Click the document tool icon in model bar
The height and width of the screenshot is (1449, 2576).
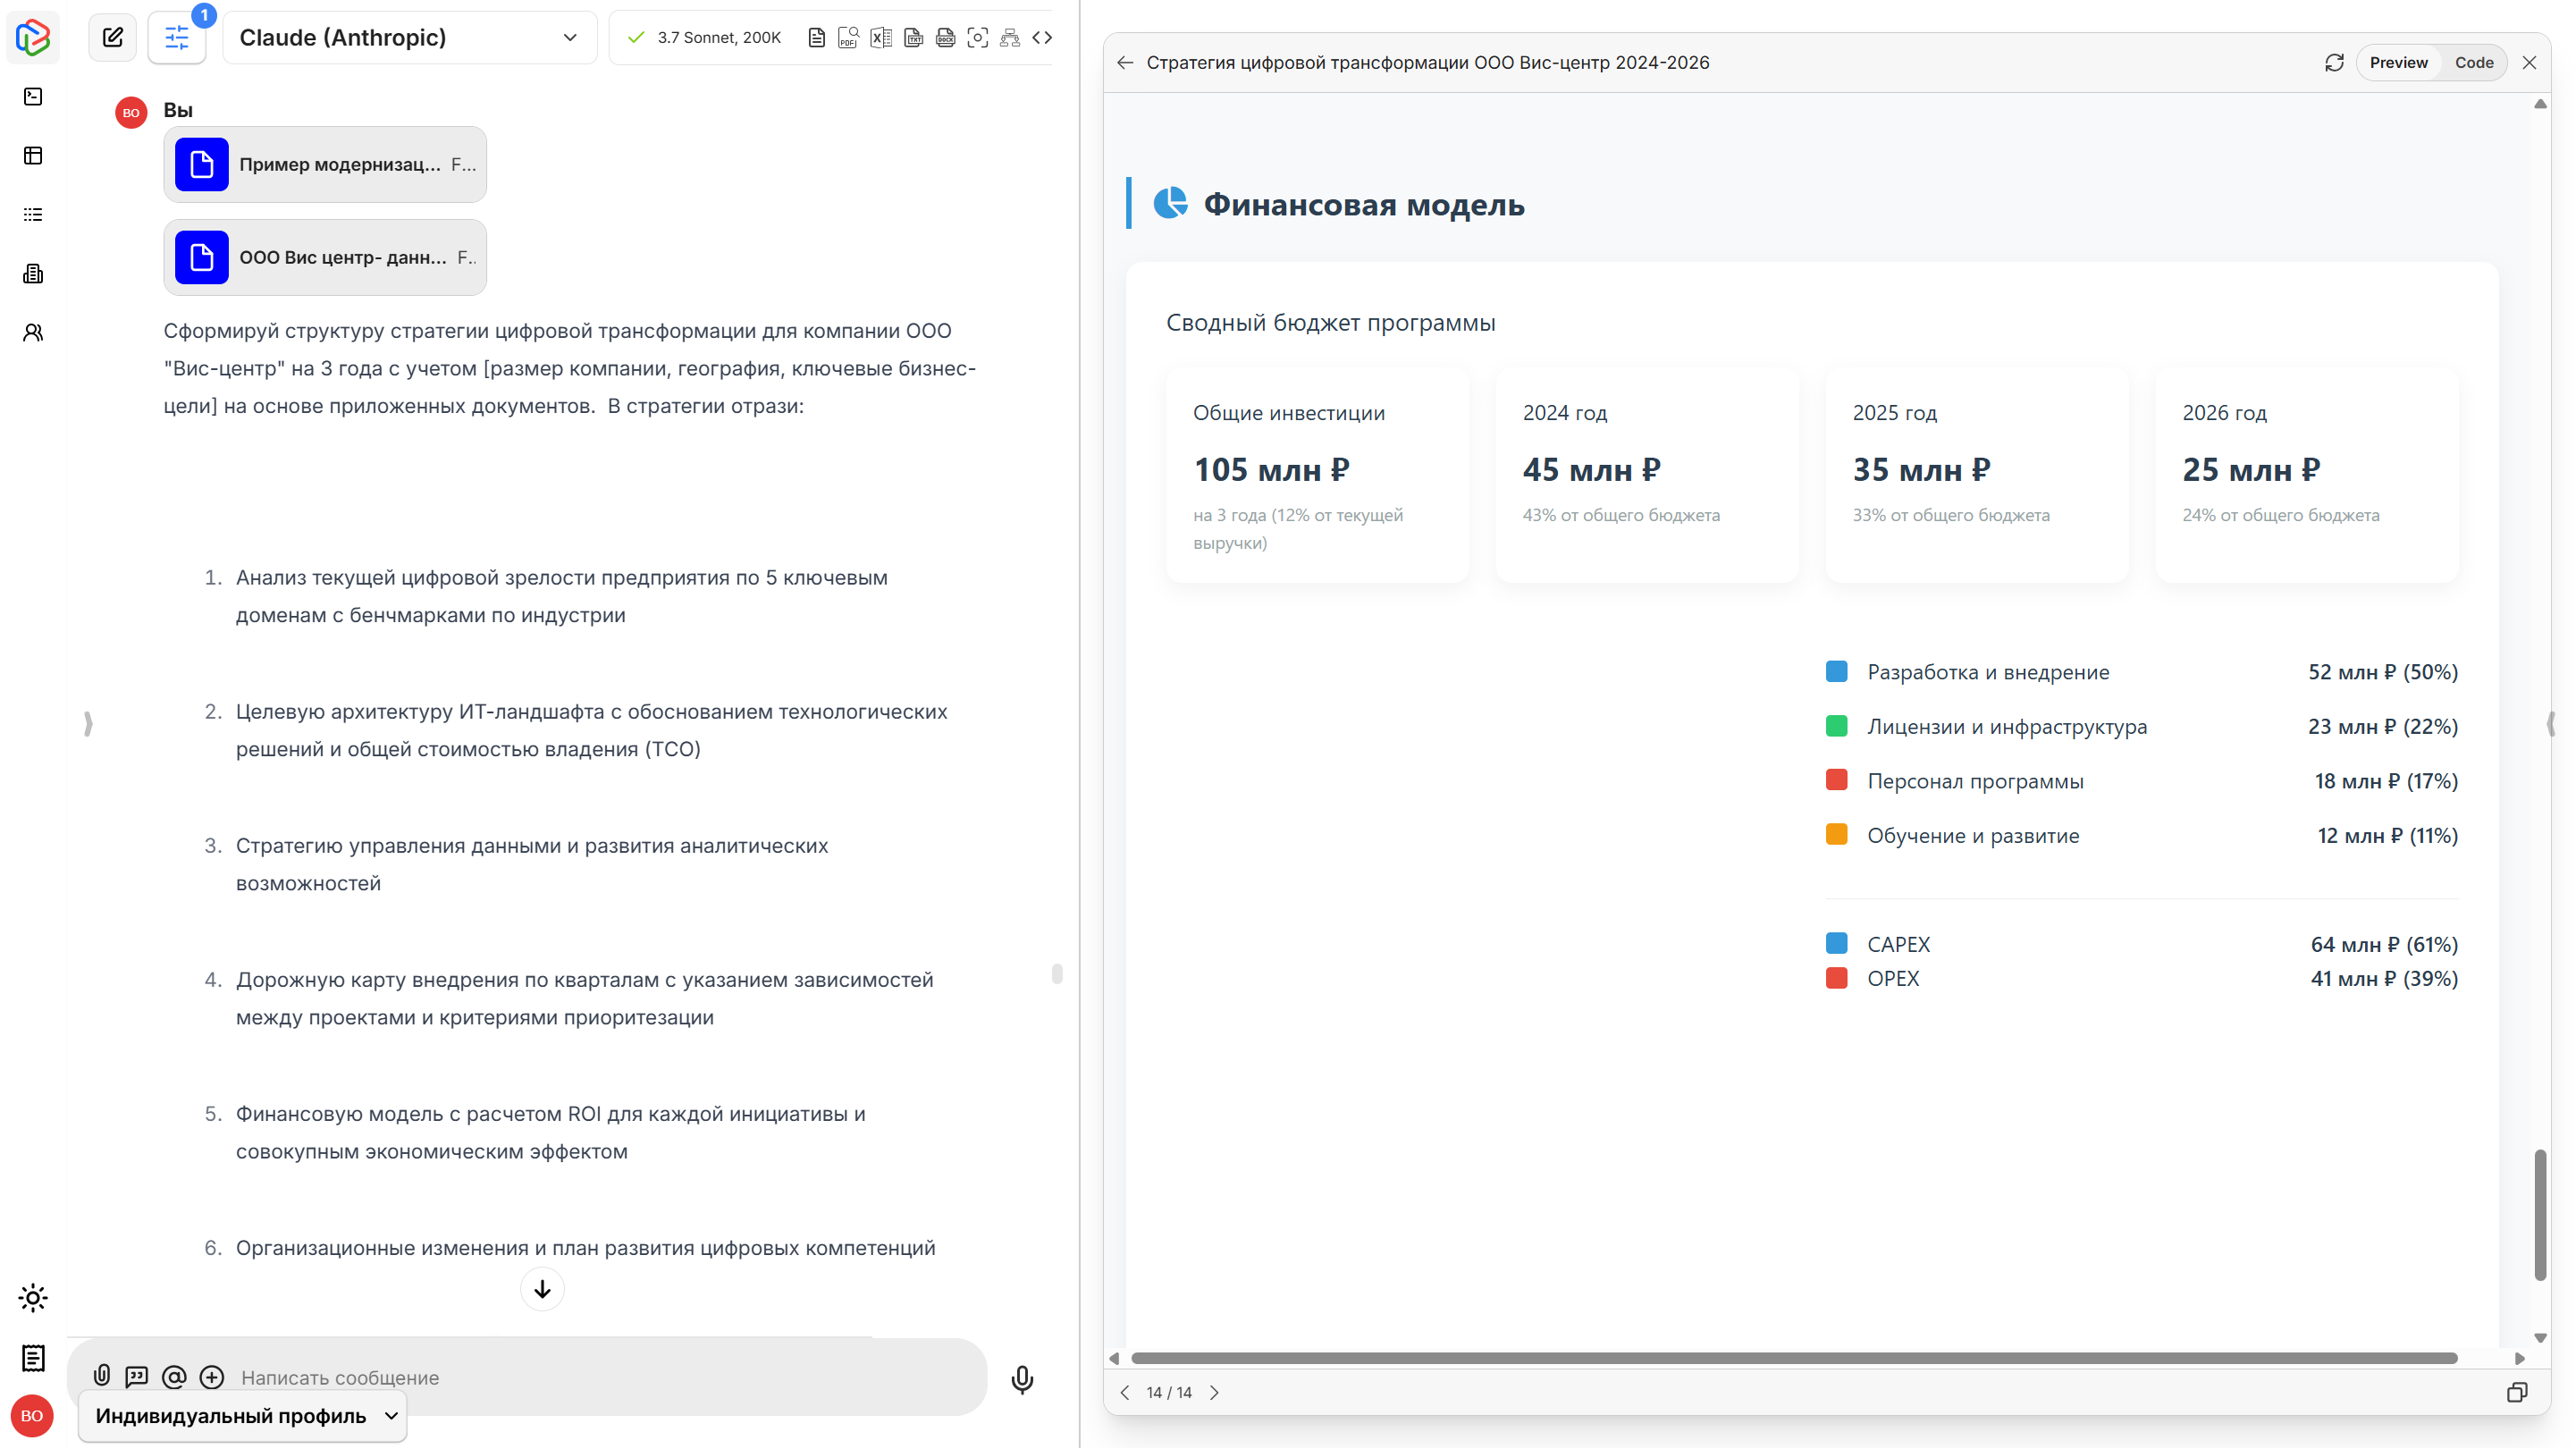(816, 37)
